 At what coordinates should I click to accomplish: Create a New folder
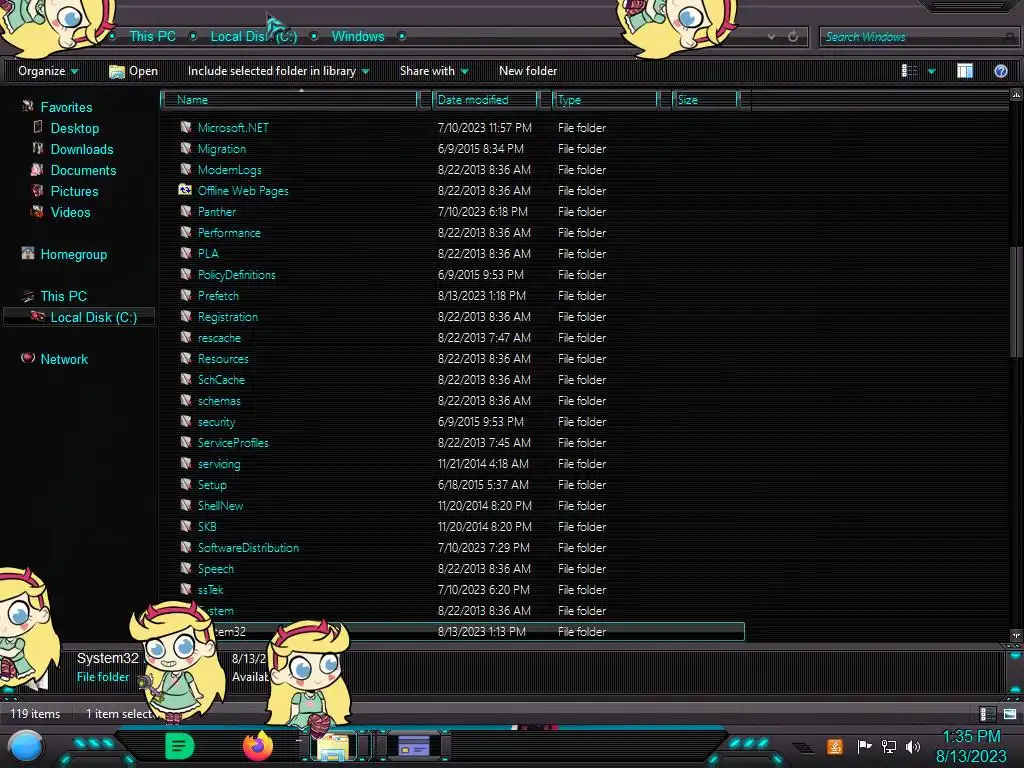(x=528, y=71)
